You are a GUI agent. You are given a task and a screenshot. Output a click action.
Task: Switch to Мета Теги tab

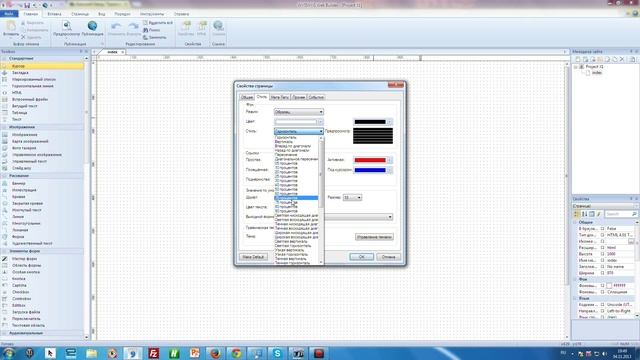tap(280, 97)
